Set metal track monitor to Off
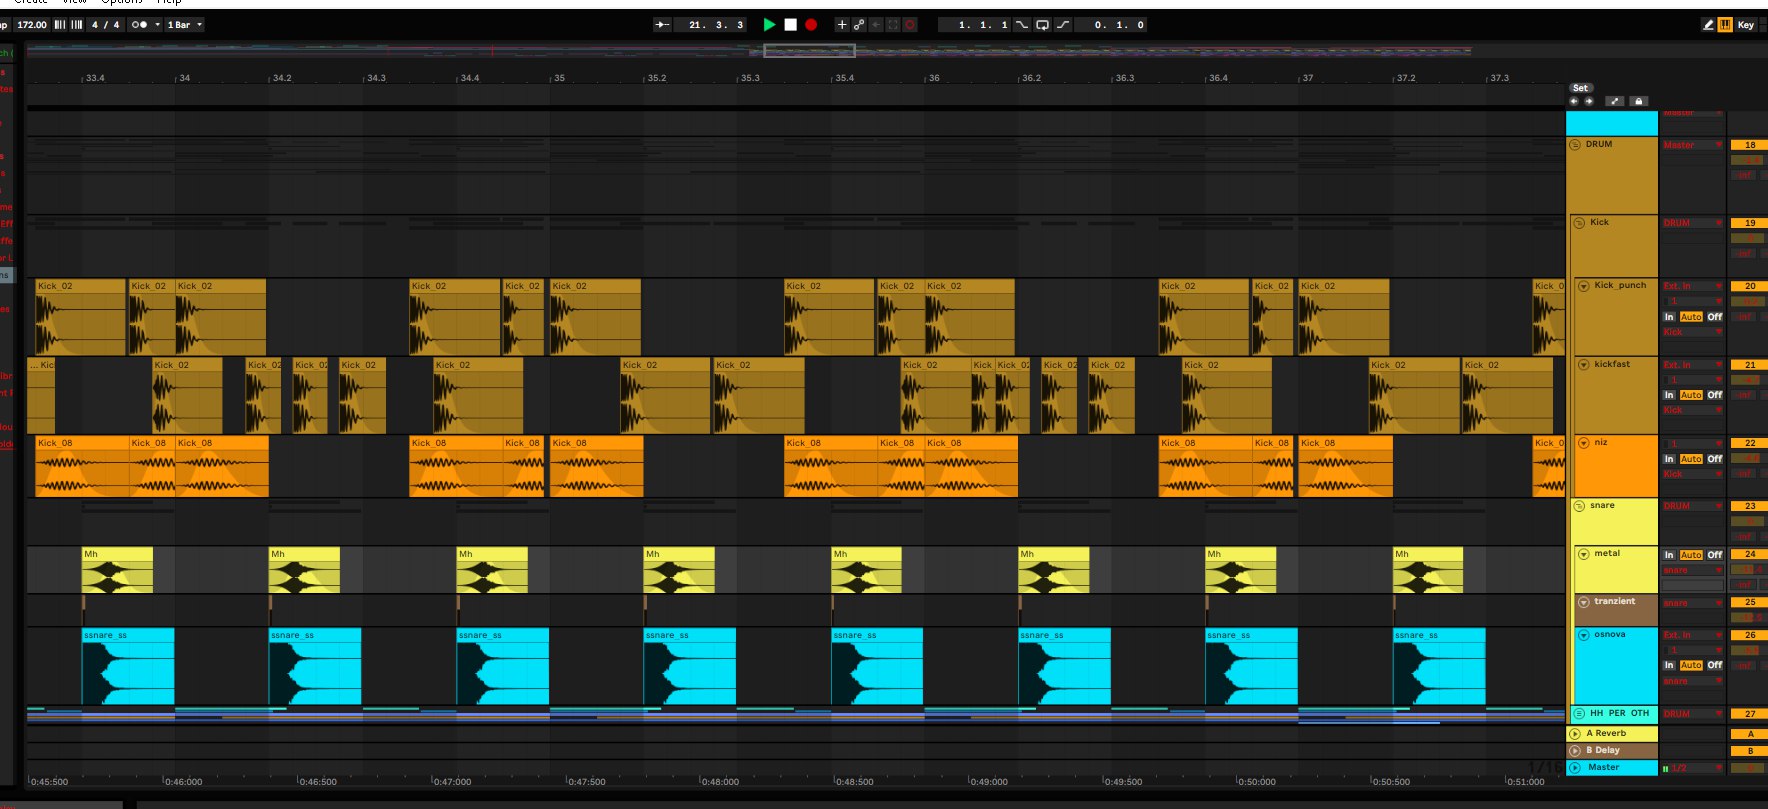The image size is (1768, 809). [x=1715, y=555]
